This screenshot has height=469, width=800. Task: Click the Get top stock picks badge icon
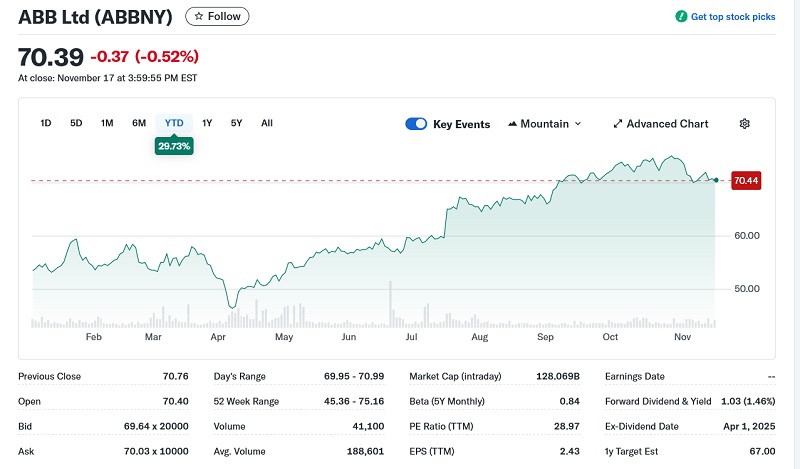[x=681, y=16]
